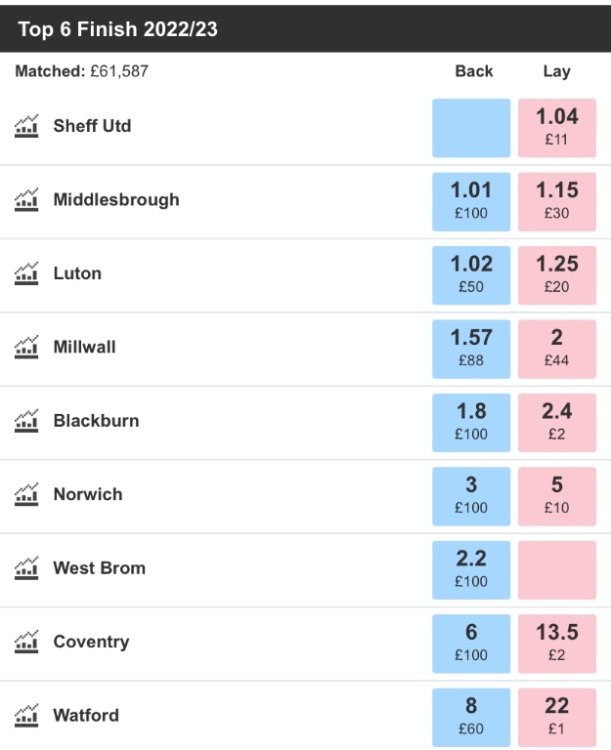Lay Norwich at odds of 5

[557, 496]
